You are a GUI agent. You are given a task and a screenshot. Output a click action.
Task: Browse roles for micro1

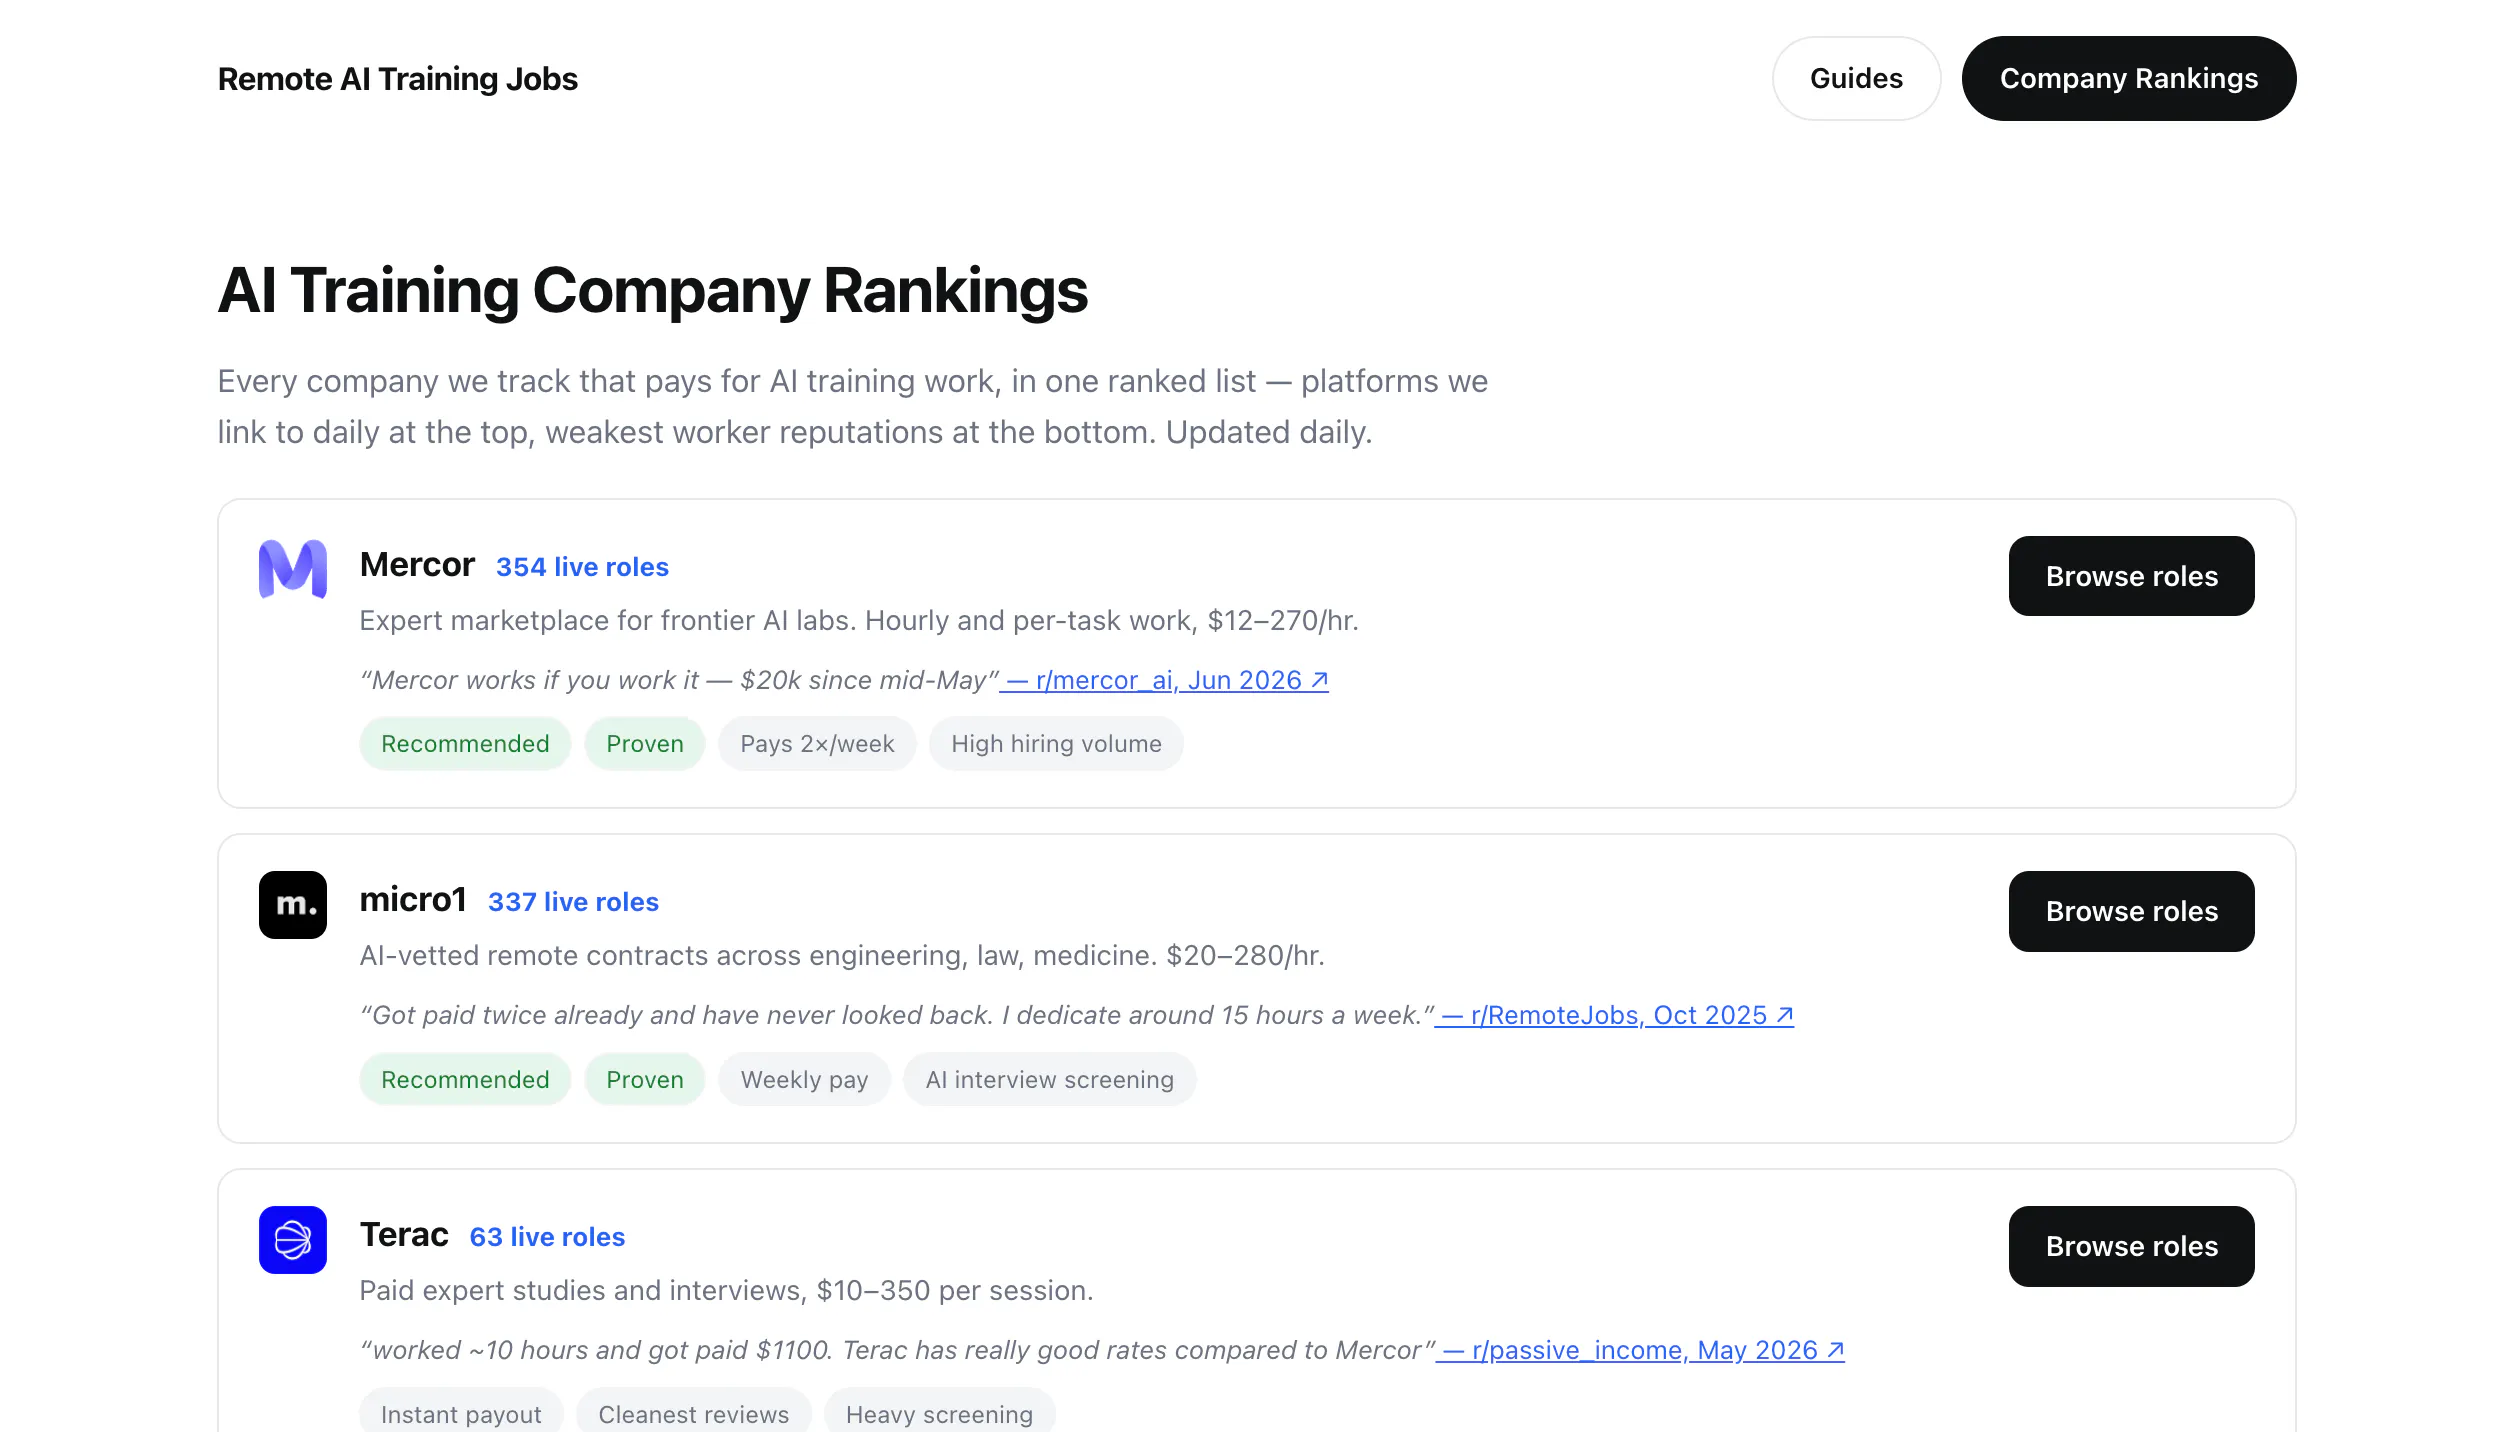[2131, 911]
